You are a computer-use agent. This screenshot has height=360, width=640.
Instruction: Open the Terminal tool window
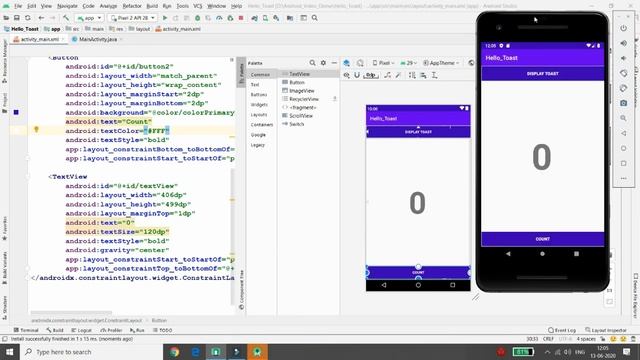click(26, 330)
